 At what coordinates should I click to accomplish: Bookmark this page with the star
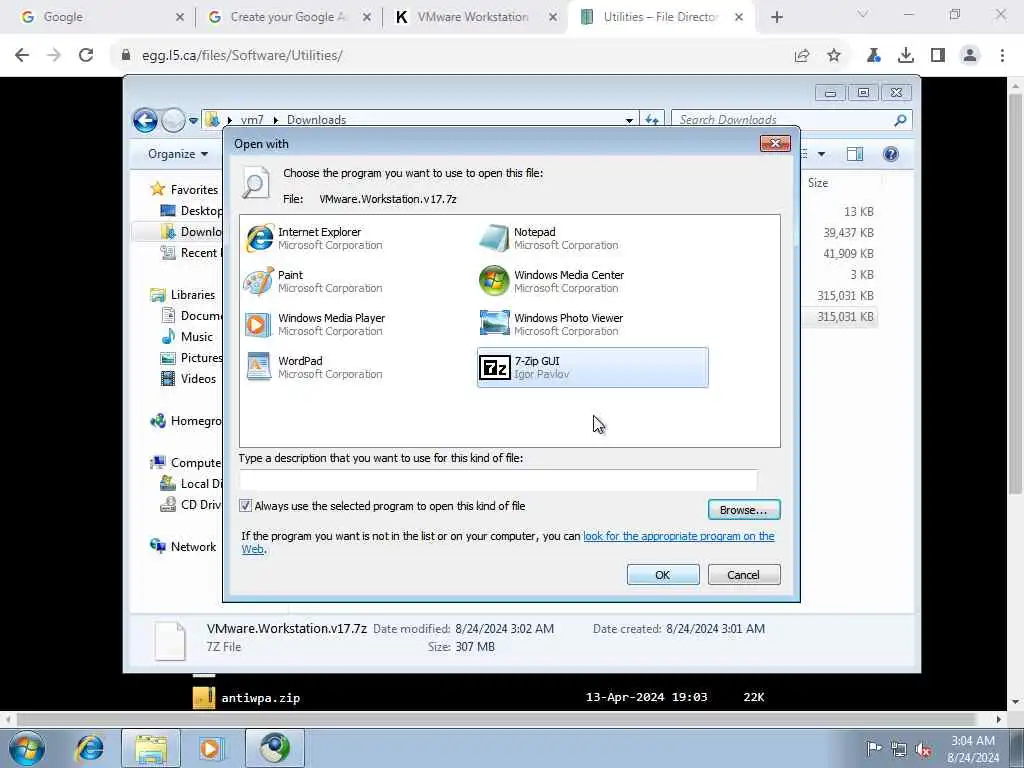[x=834, y=56]
